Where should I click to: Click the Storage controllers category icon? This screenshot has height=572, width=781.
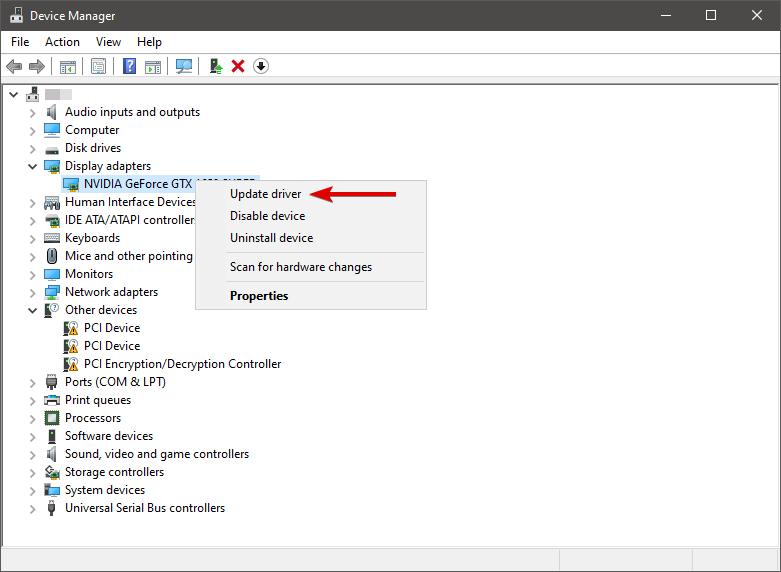click(x=52, y=472)
